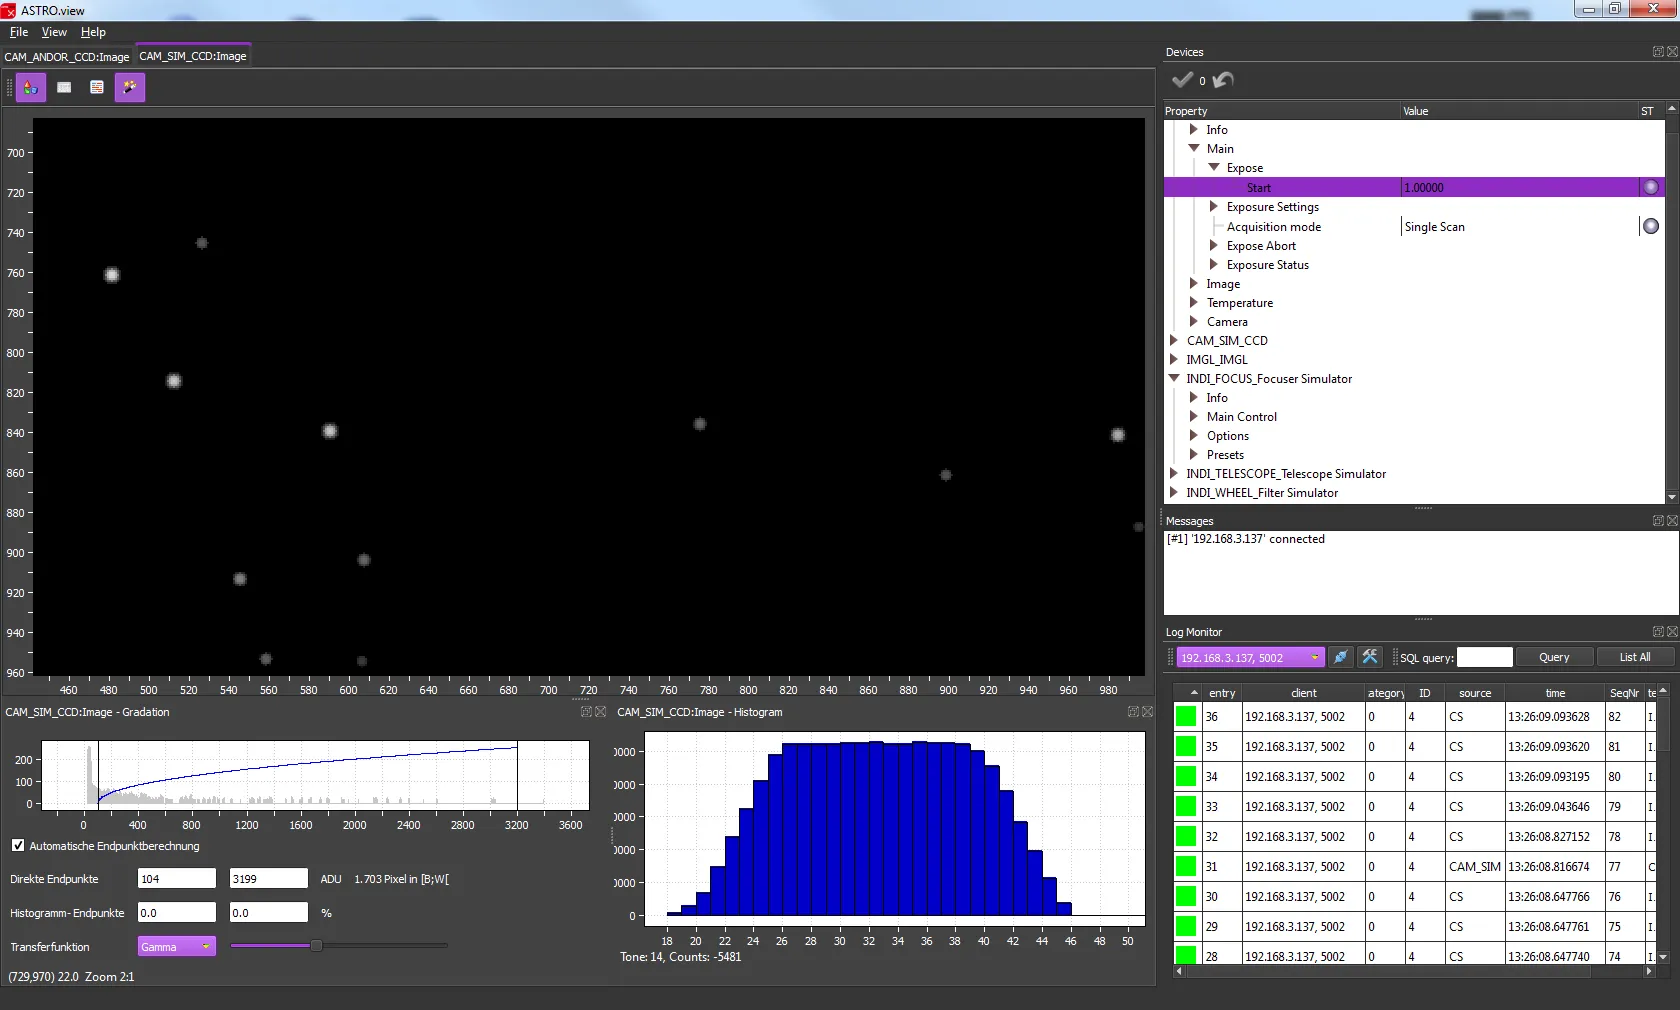Viewport: 1680px width, 1010px height.
Task: Sort log table by time column
Action: 1555,693
